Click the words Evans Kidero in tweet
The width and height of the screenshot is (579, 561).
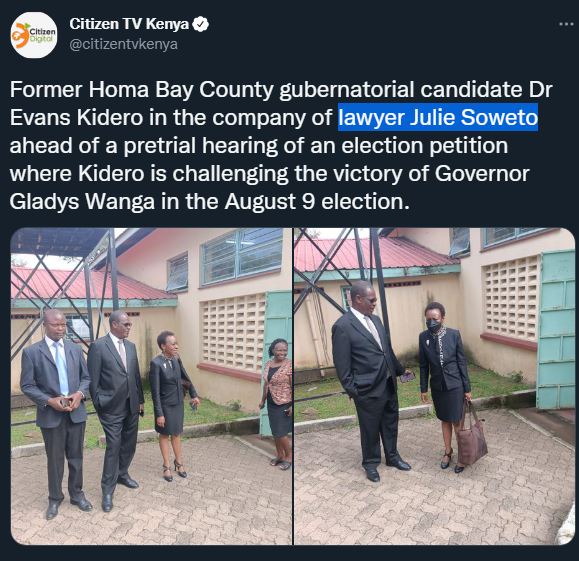tap(76, 117)
